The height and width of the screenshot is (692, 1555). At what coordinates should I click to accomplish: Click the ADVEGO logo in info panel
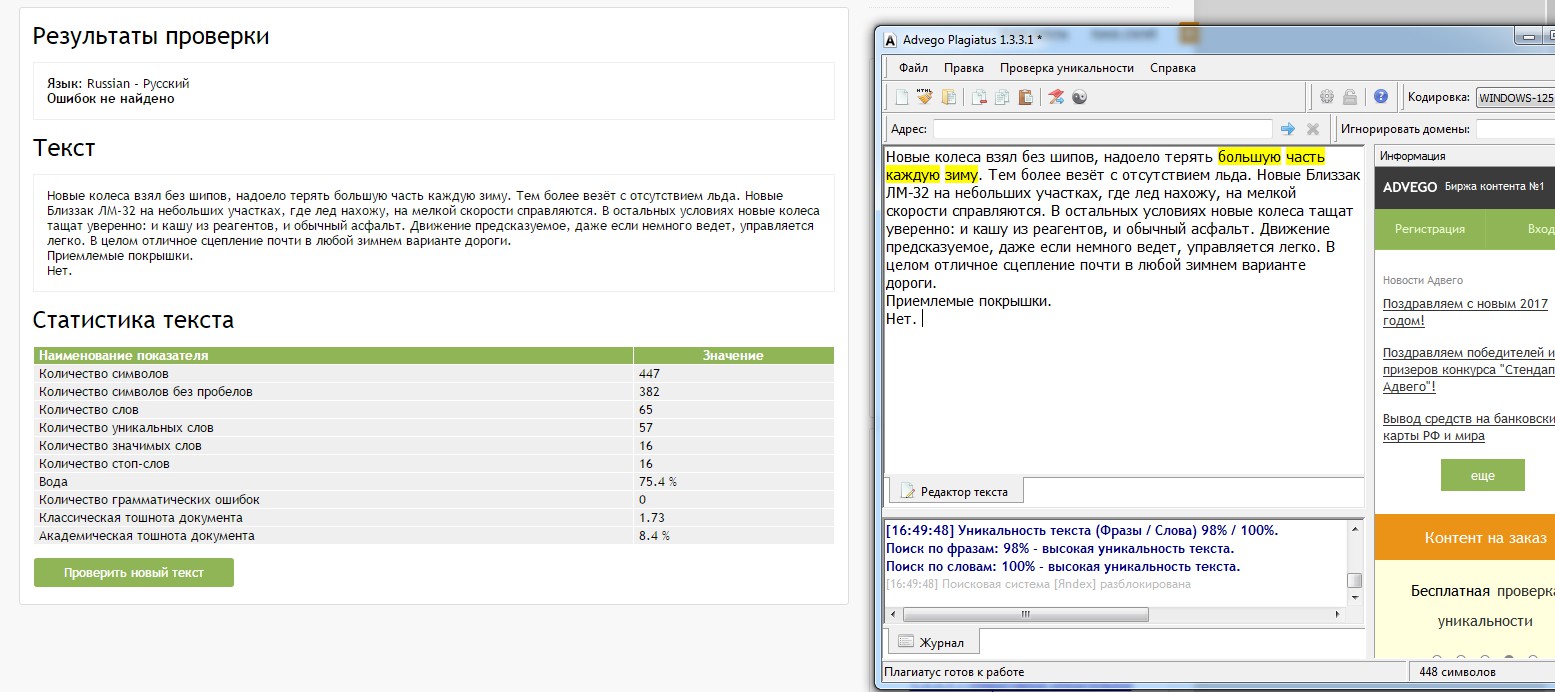point(1410,187)
